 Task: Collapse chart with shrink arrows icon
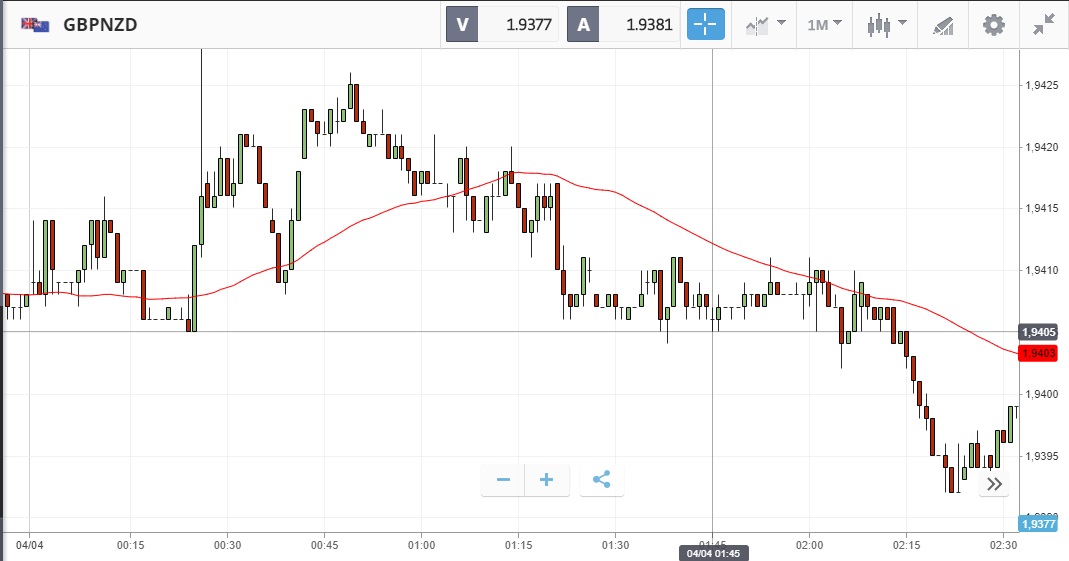tap(1045, 25)
